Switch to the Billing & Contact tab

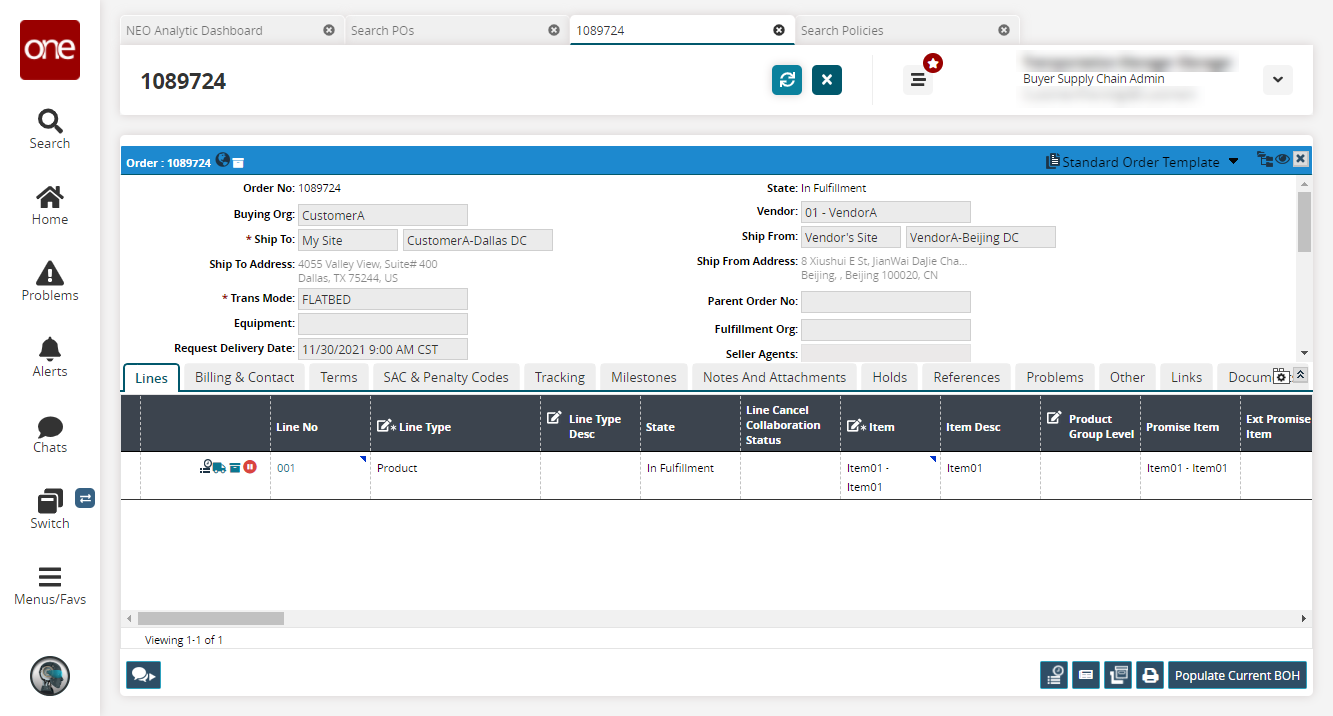[244, 377]
